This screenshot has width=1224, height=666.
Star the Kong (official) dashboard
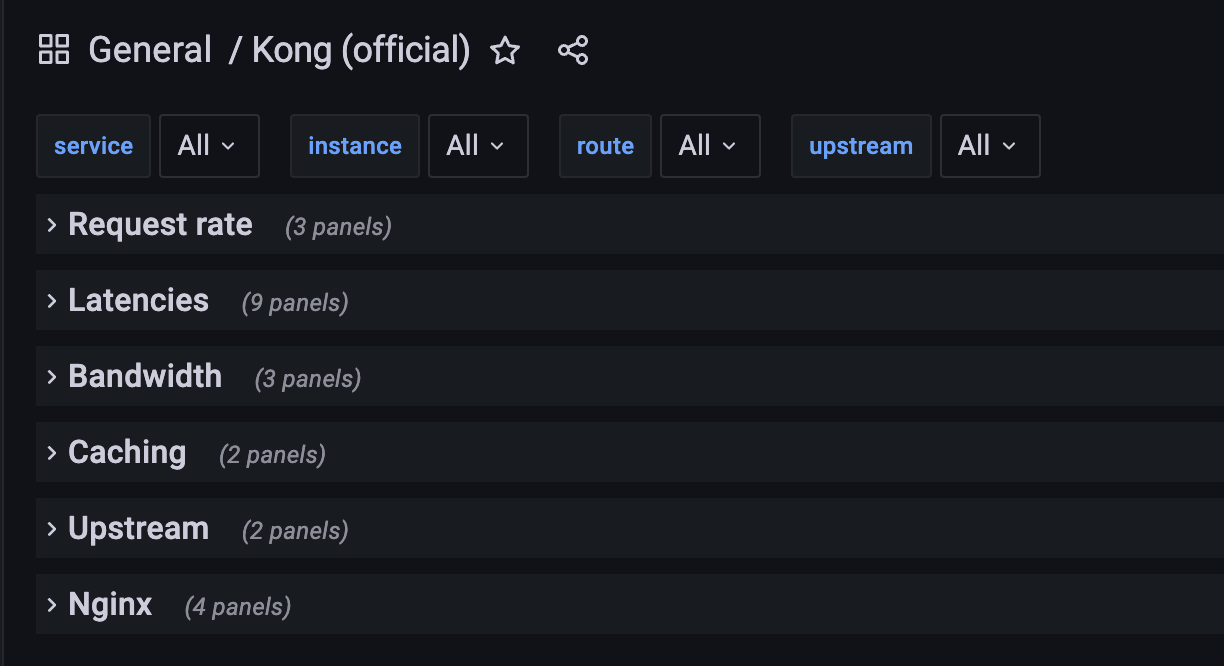tap(505, 51)
